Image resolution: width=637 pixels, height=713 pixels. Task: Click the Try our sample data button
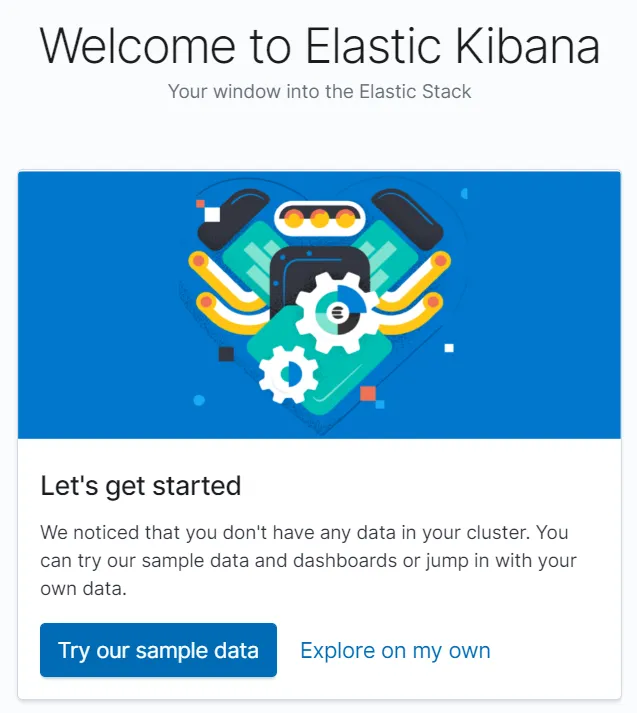click(158, 650)
